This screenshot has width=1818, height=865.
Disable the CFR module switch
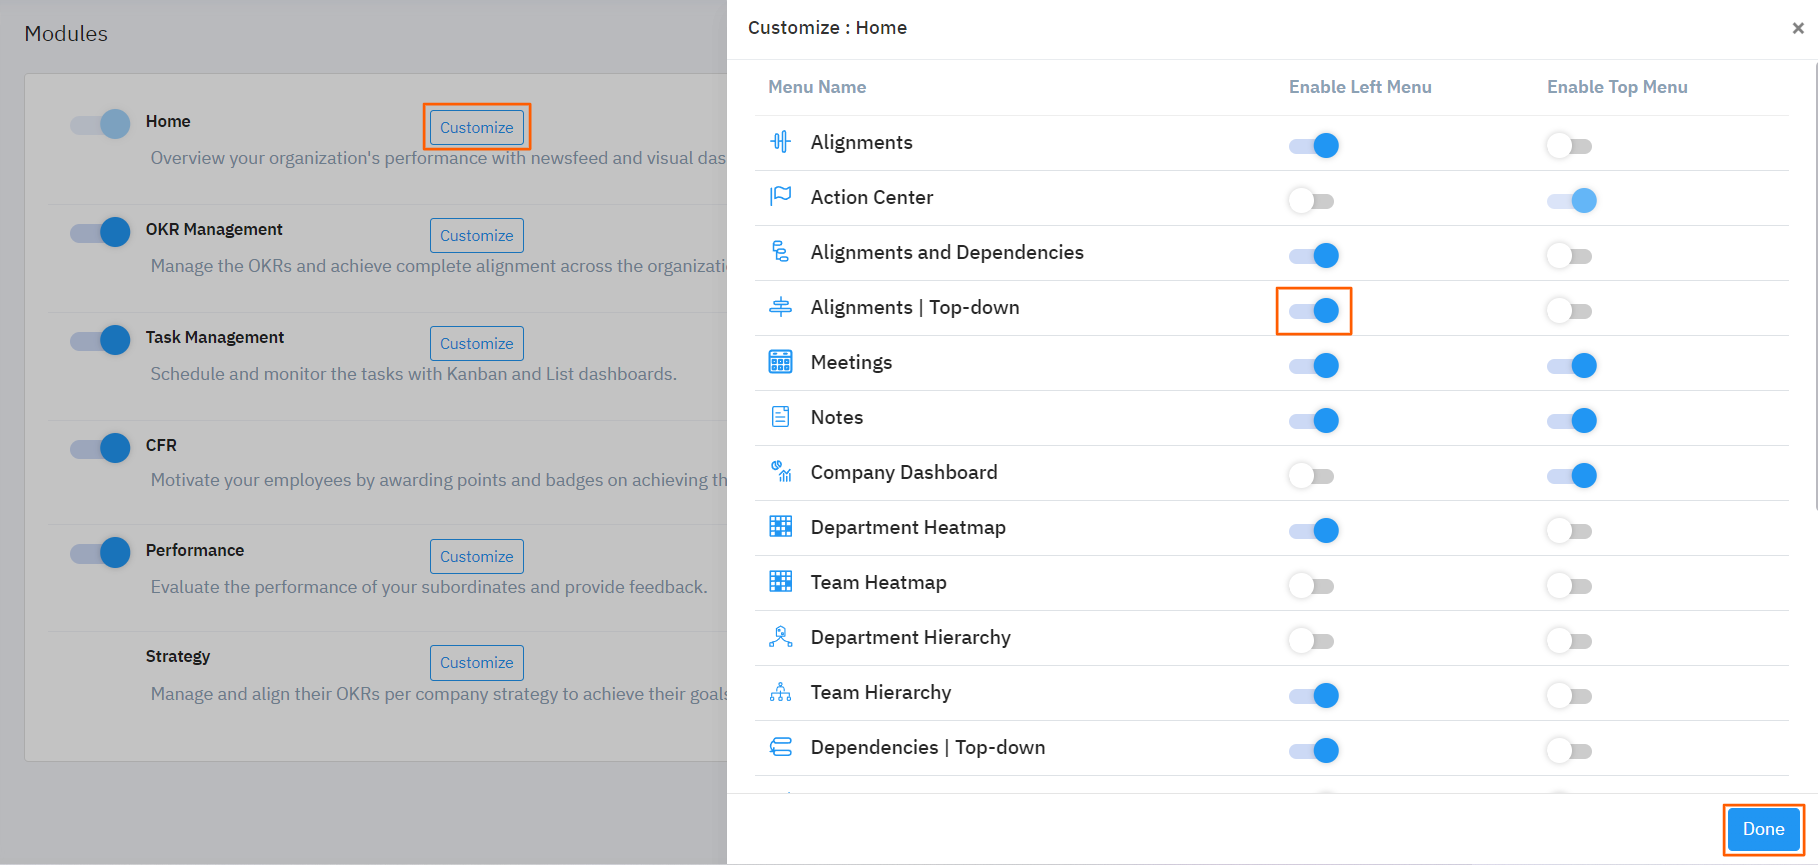click(99, 448)
